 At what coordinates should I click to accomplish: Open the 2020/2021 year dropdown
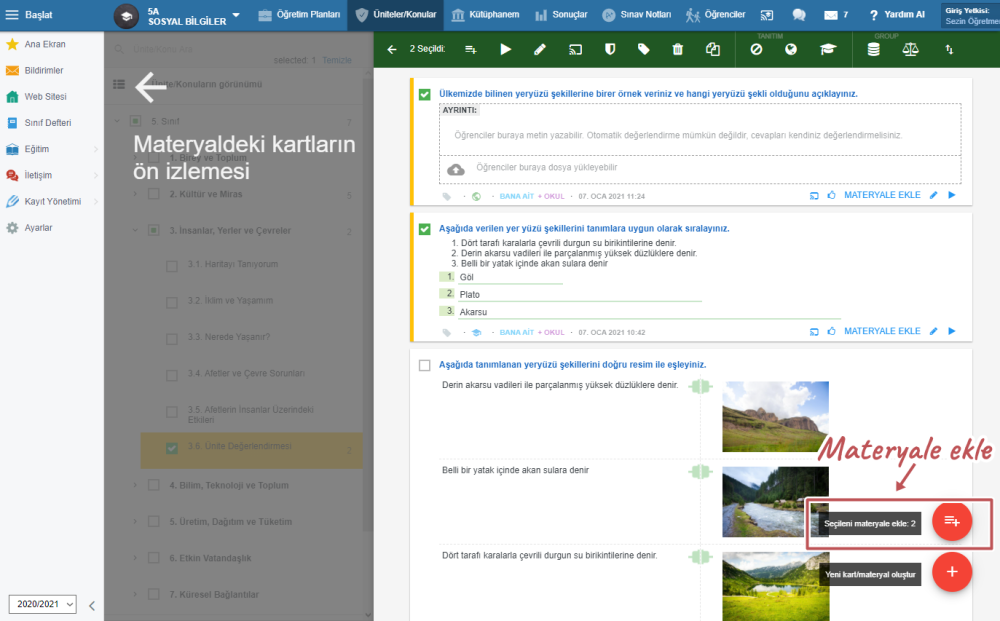[43, 604]
